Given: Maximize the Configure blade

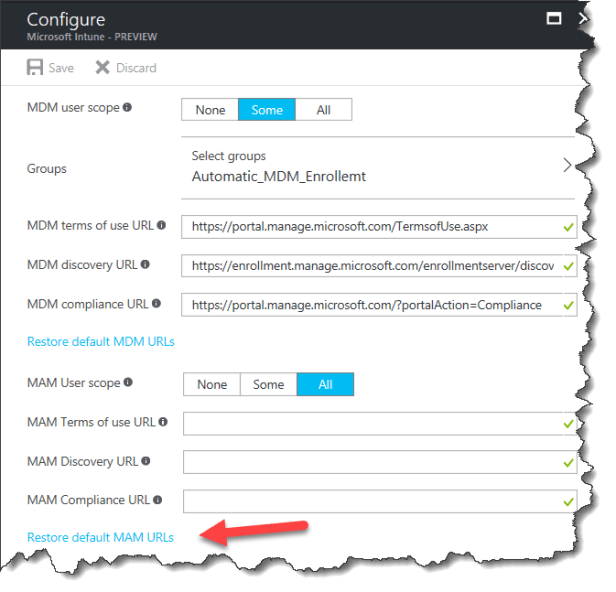Looking at the screenshot, I should click(553, 18).
